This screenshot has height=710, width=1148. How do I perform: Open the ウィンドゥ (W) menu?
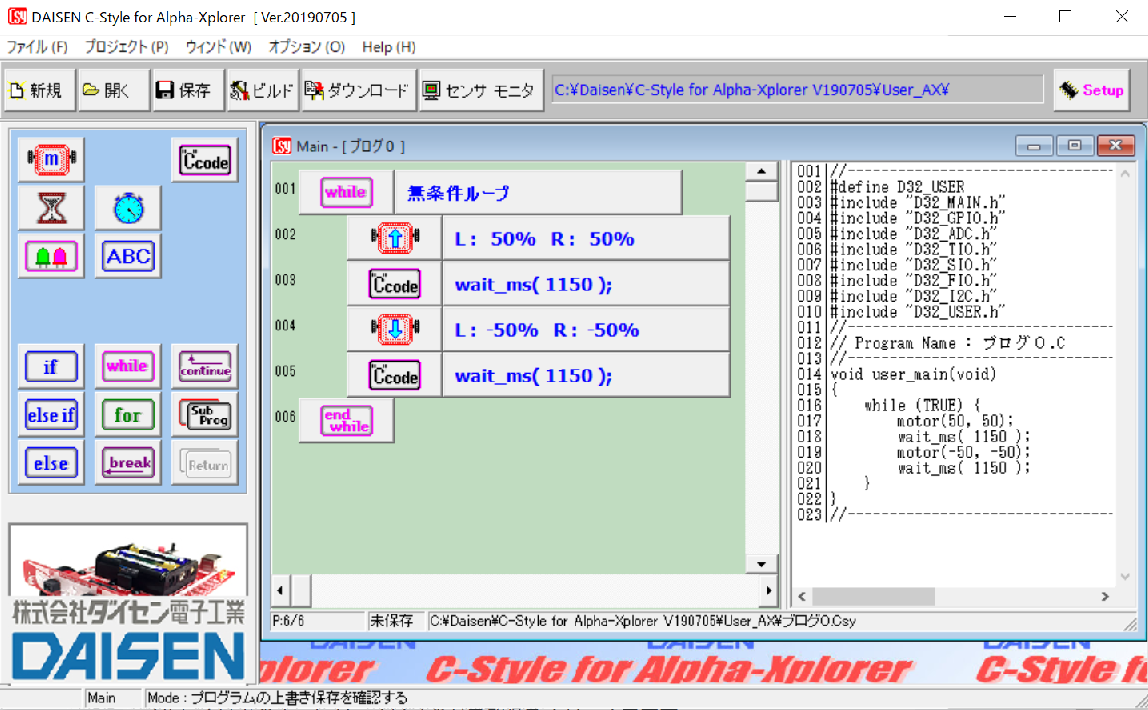218,47
